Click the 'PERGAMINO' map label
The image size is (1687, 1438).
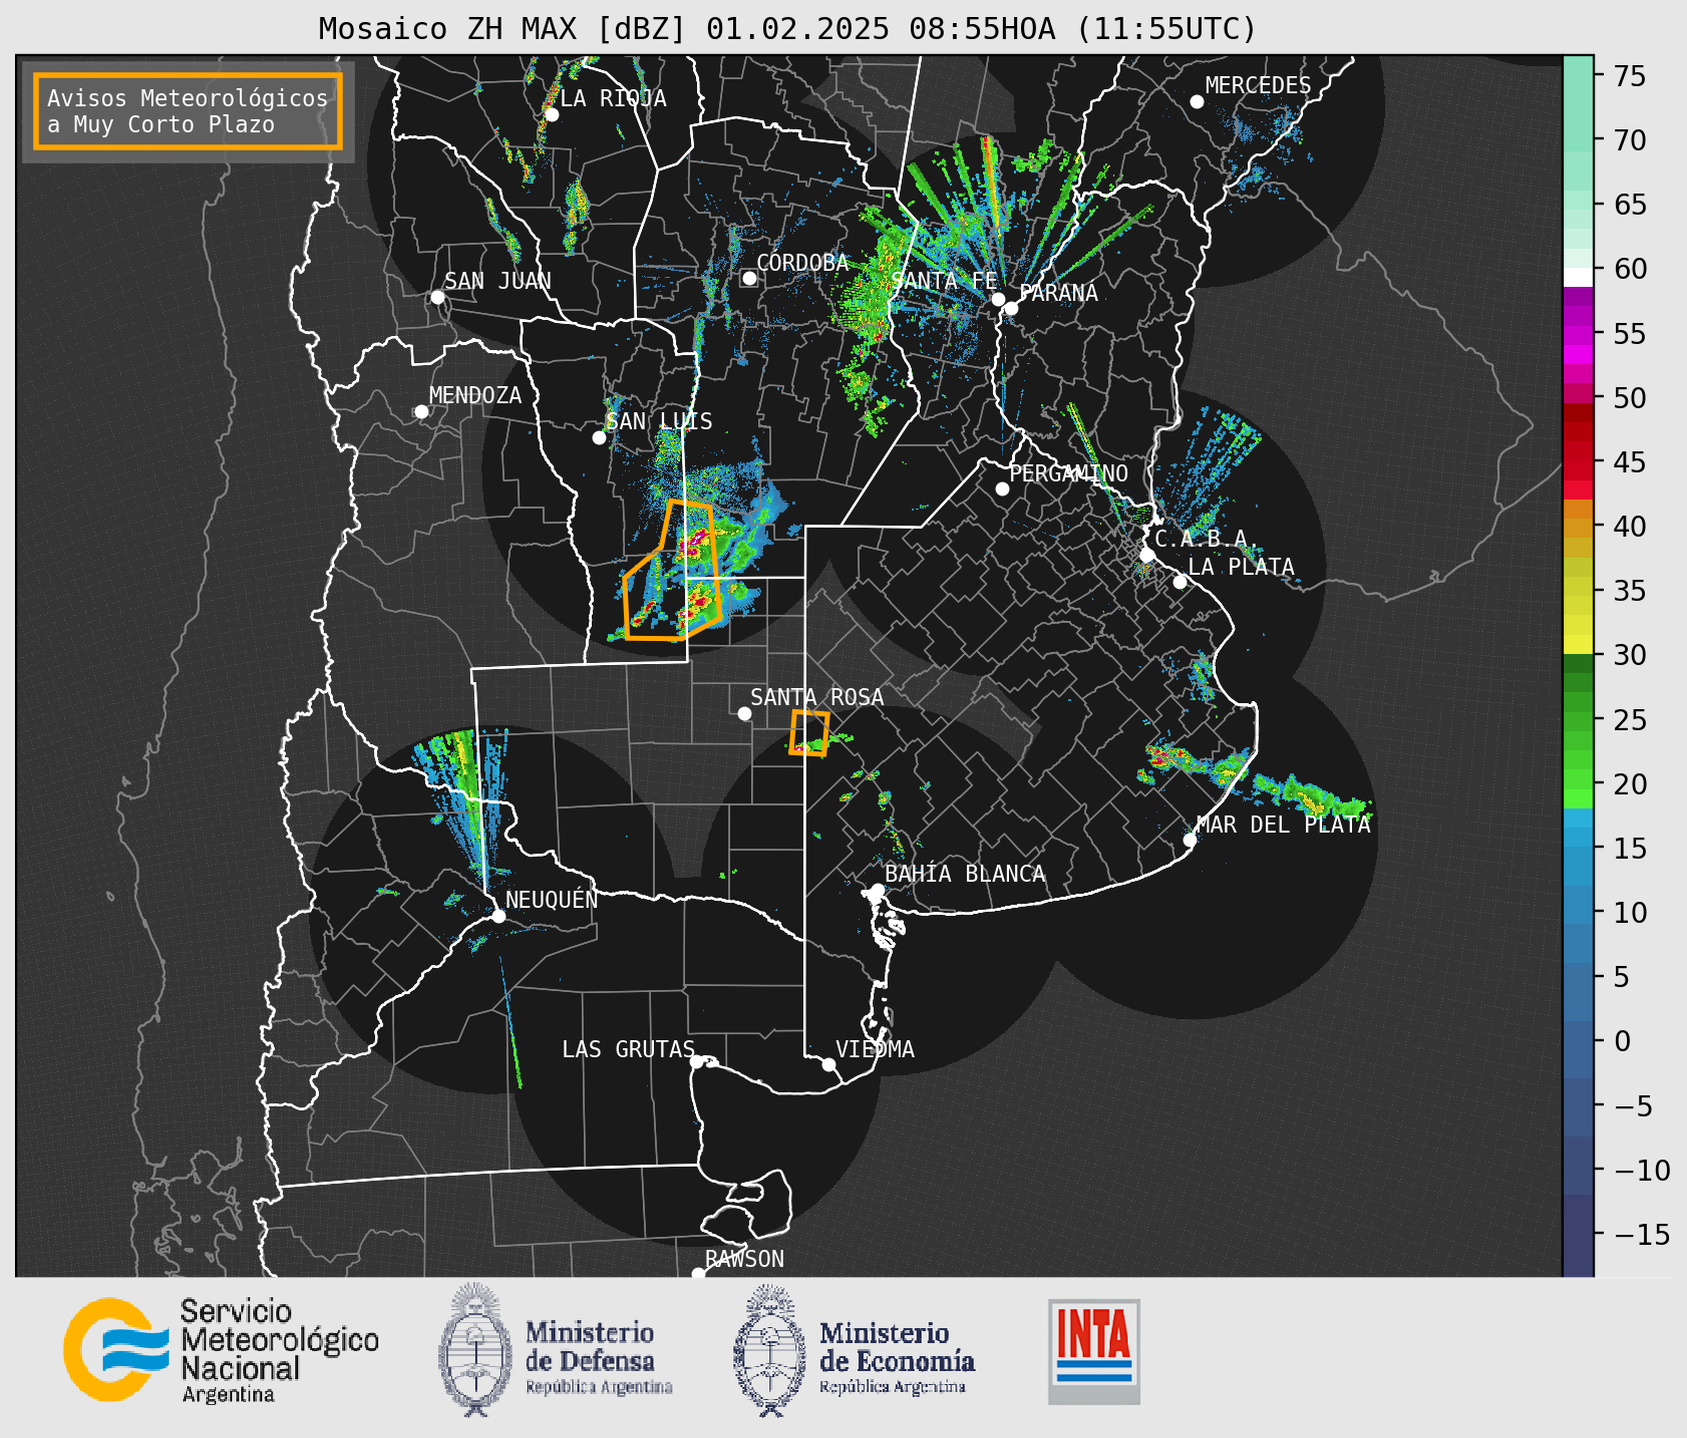1069,473
